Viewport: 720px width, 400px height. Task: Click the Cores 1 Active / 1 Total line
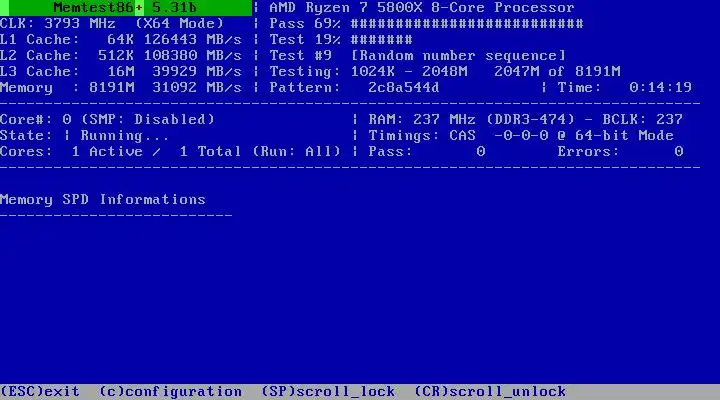pos(170,152)
